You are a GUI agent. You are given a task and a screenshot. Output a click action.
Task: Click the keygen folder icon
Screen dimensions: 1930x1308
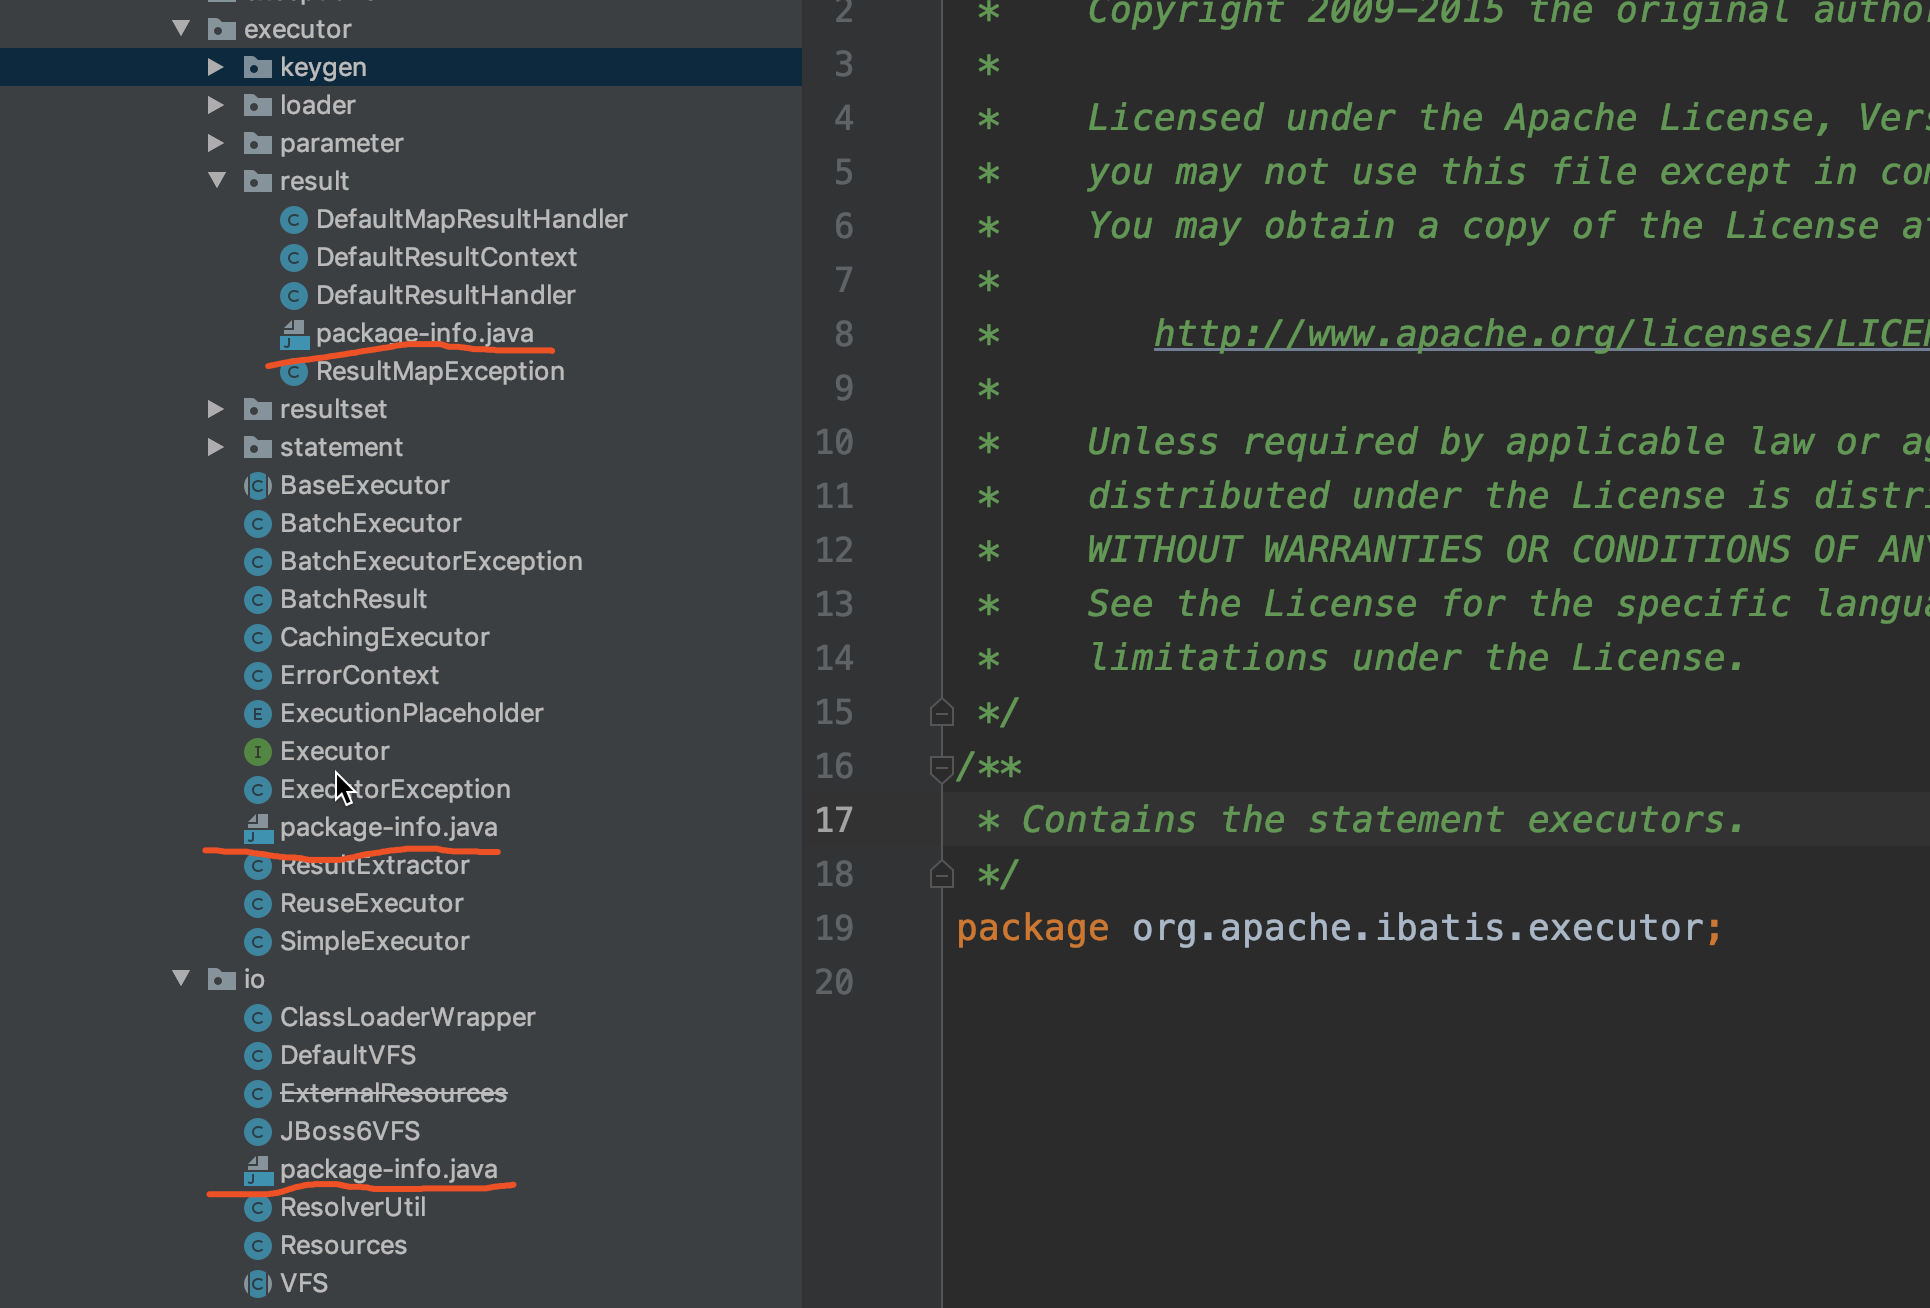(258, 68)
